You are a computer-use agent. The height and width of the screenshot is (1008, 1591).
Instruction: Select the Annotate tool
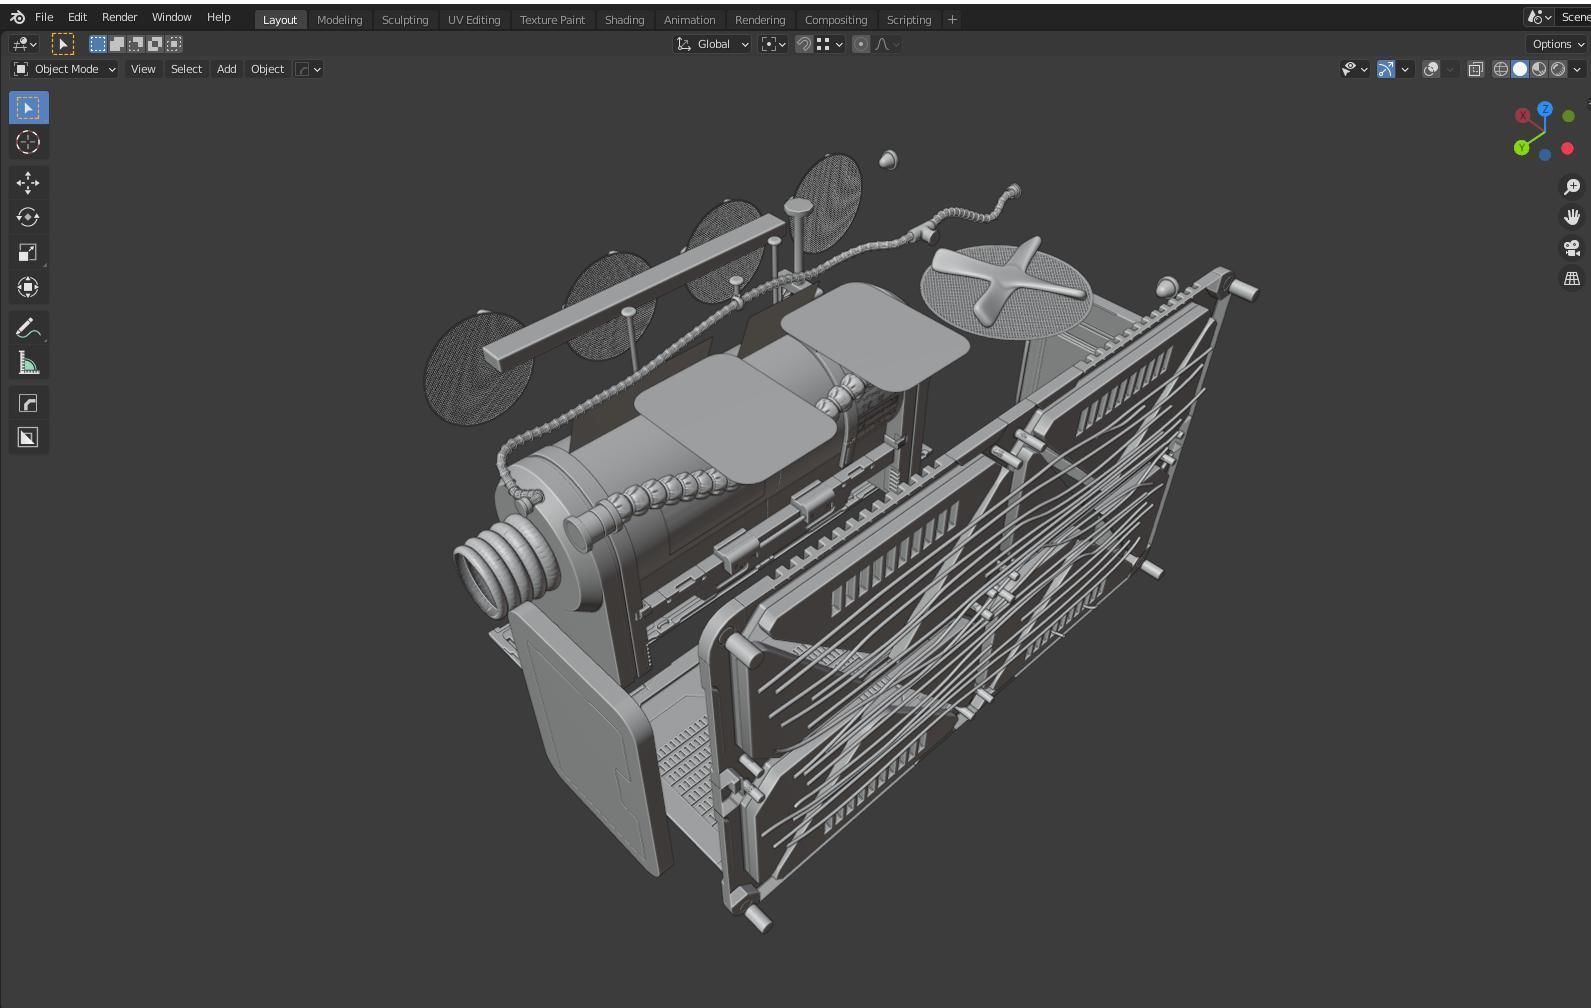(28, 328)
